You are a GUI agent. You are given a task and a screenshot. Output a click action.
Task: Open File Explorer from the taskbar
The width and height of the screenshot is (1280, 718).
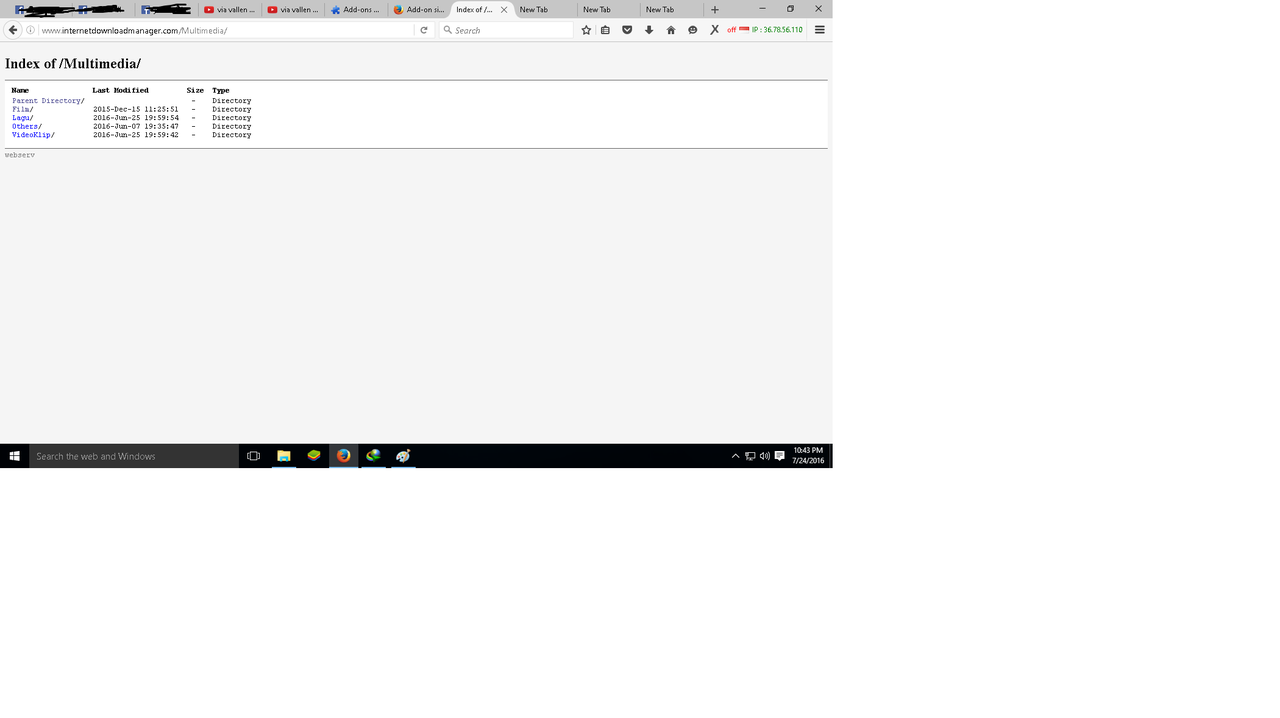click(284, 456)
